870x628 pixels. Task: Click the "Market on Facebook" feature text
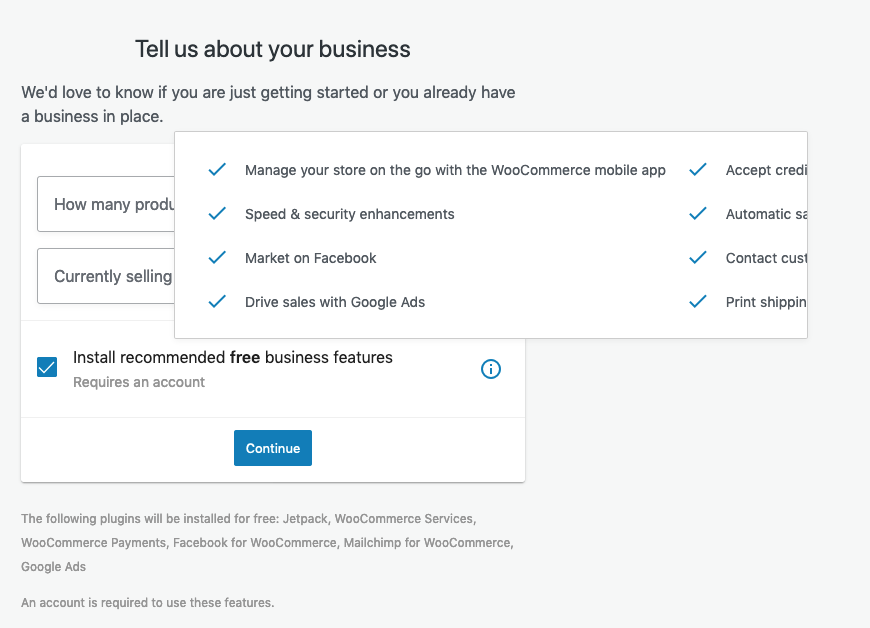(x=311, y=258)
